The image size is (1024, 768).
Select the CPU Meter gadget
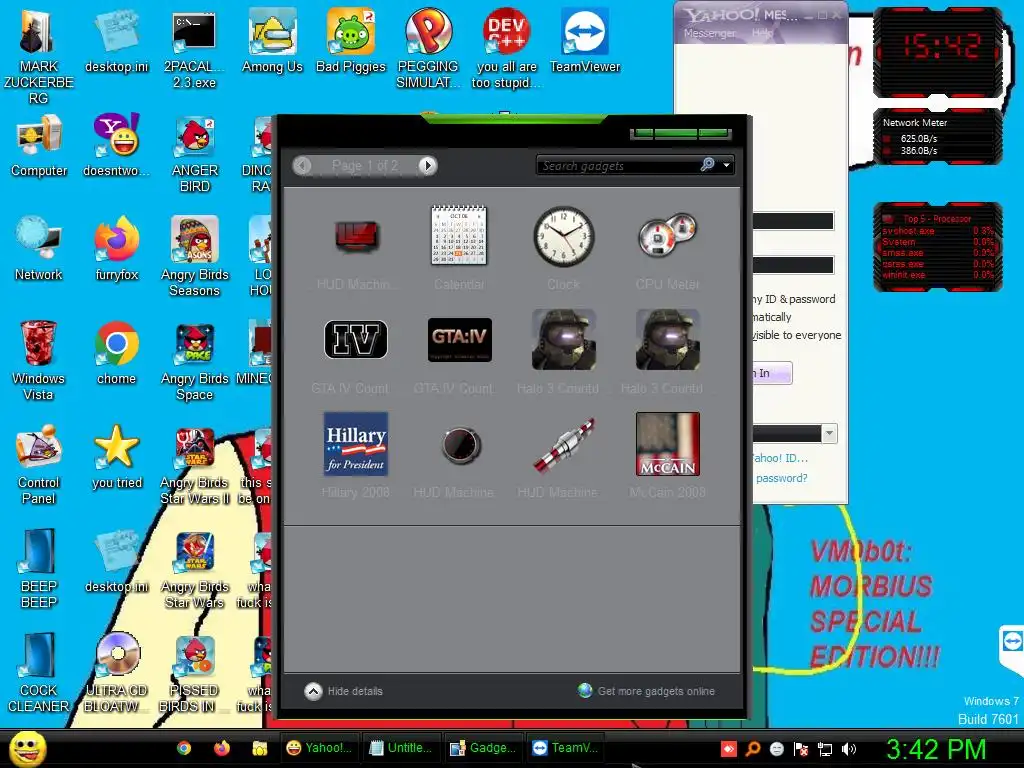[x=667, y=235]
